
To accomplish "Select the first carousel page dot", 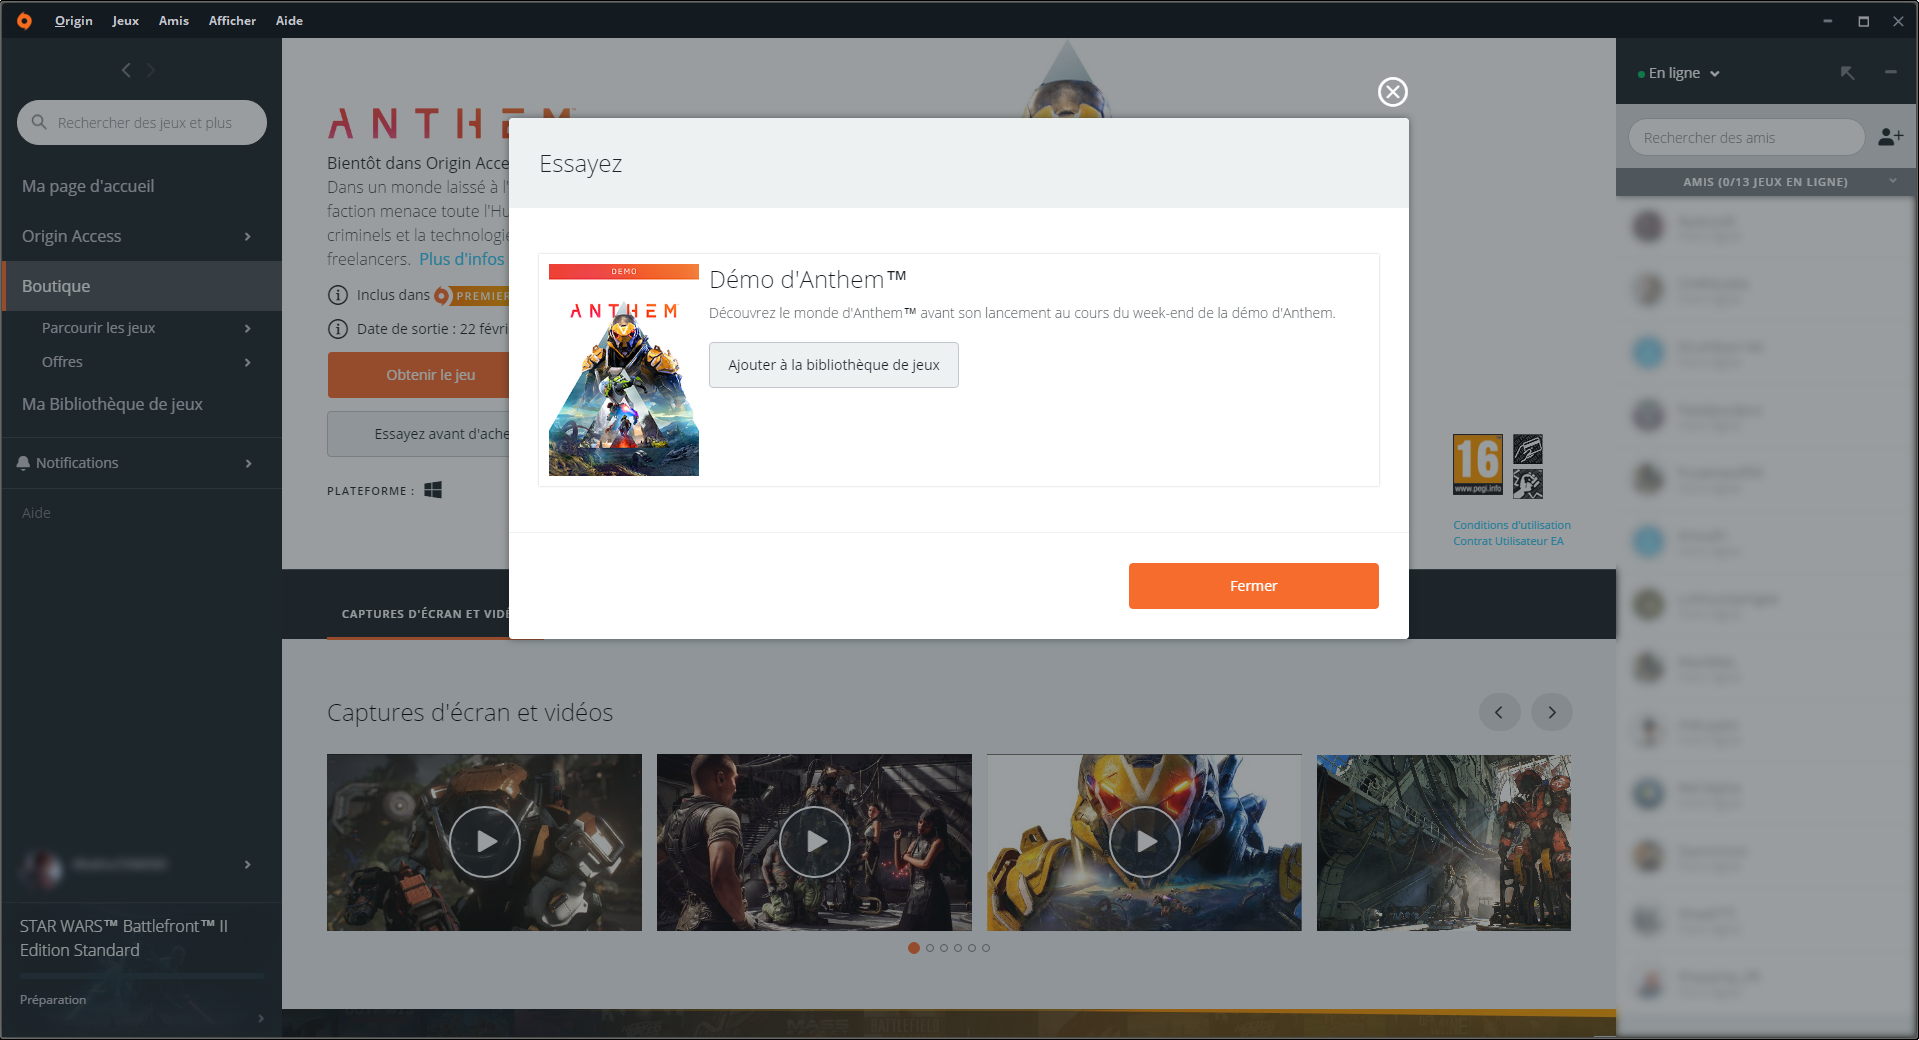I will pos(913,948).
